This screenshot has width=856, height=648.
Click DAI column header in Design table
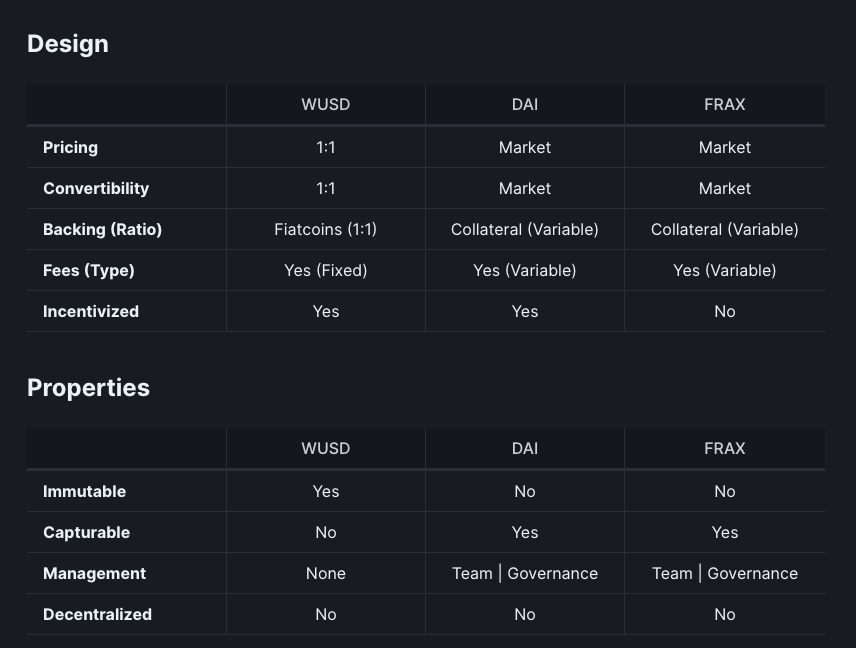[x=525, y=105]
